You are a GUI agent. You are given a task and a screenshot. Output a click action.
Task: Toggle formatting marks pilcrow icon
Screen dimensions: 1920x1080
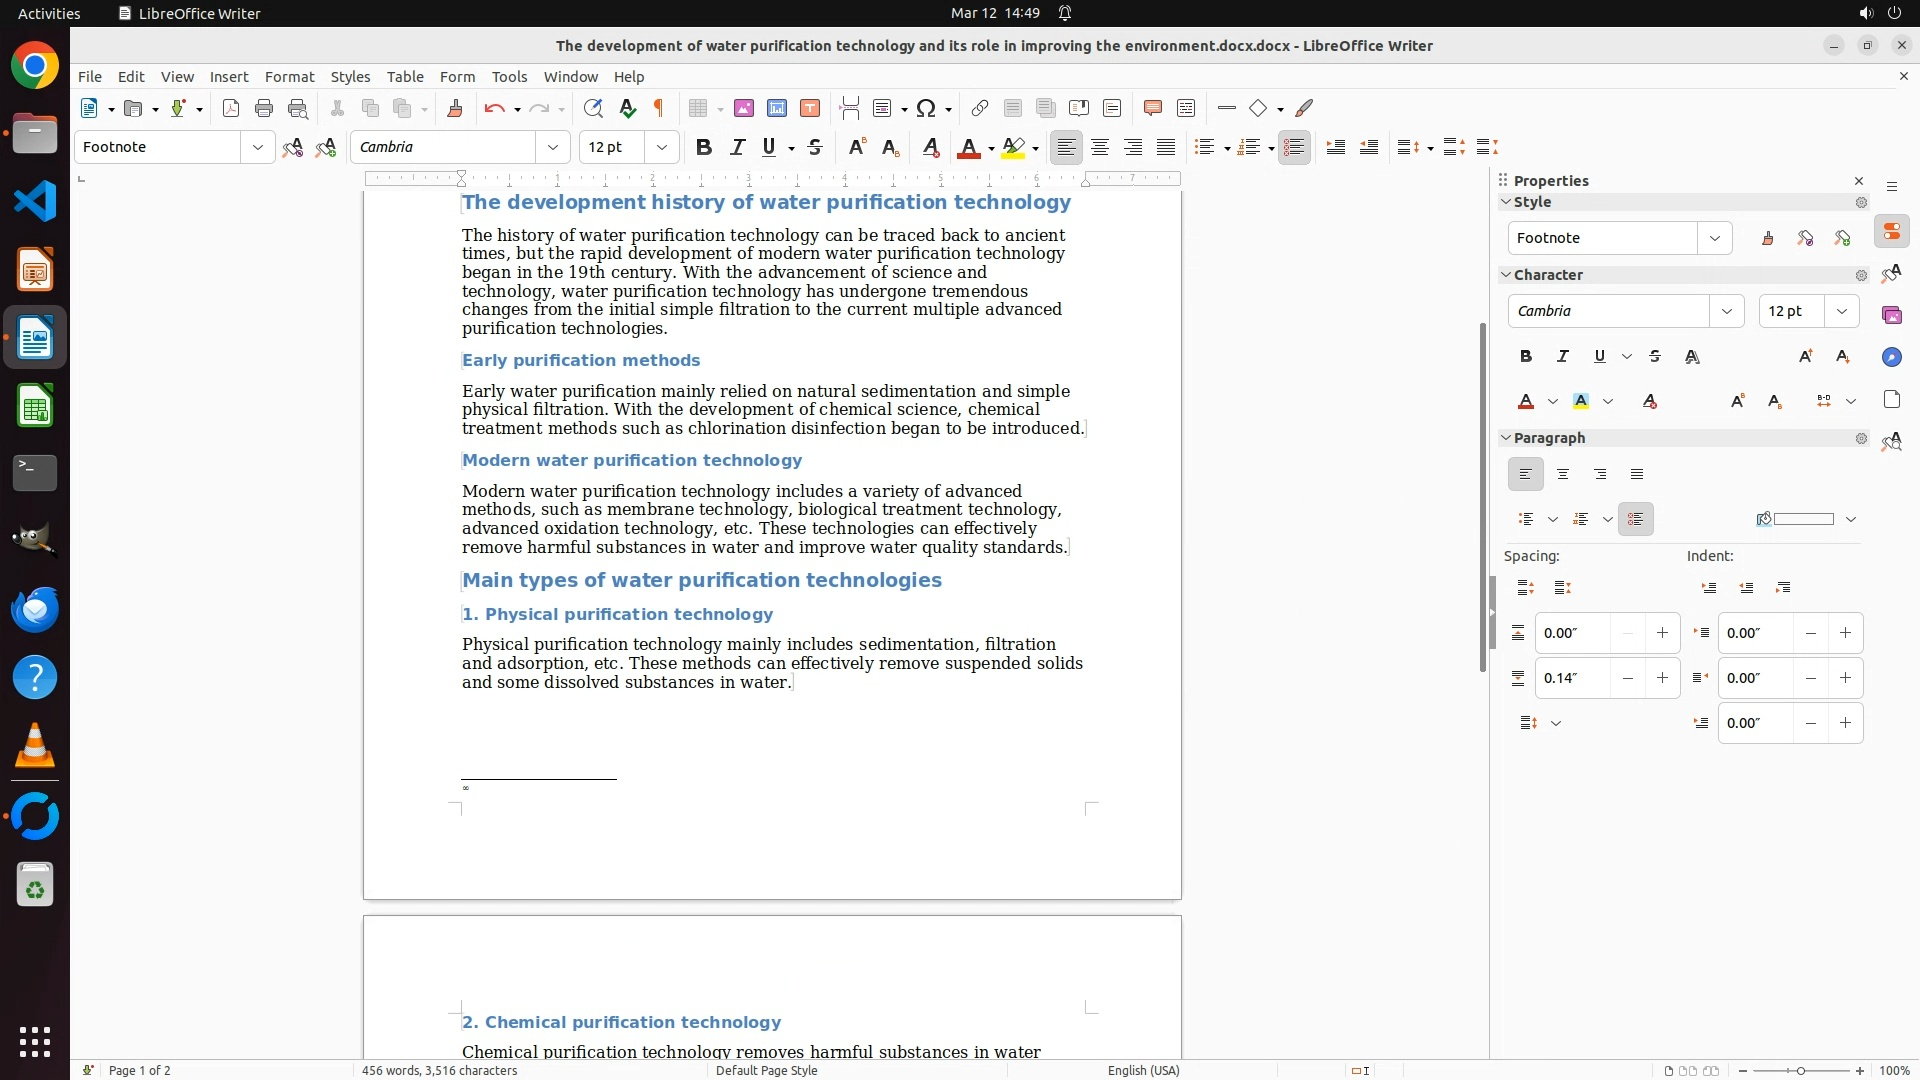(659, 109)
